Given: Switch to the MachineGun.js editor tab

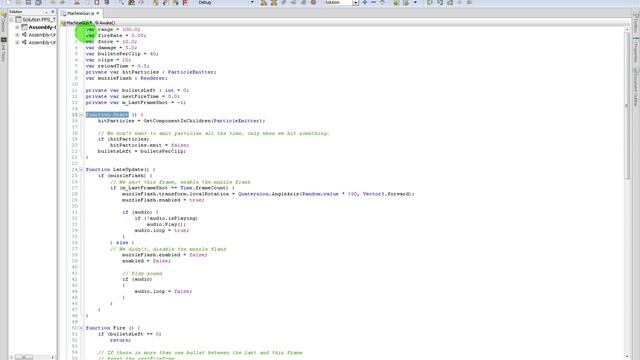Looking at the screenshot, I should point(80,13).
